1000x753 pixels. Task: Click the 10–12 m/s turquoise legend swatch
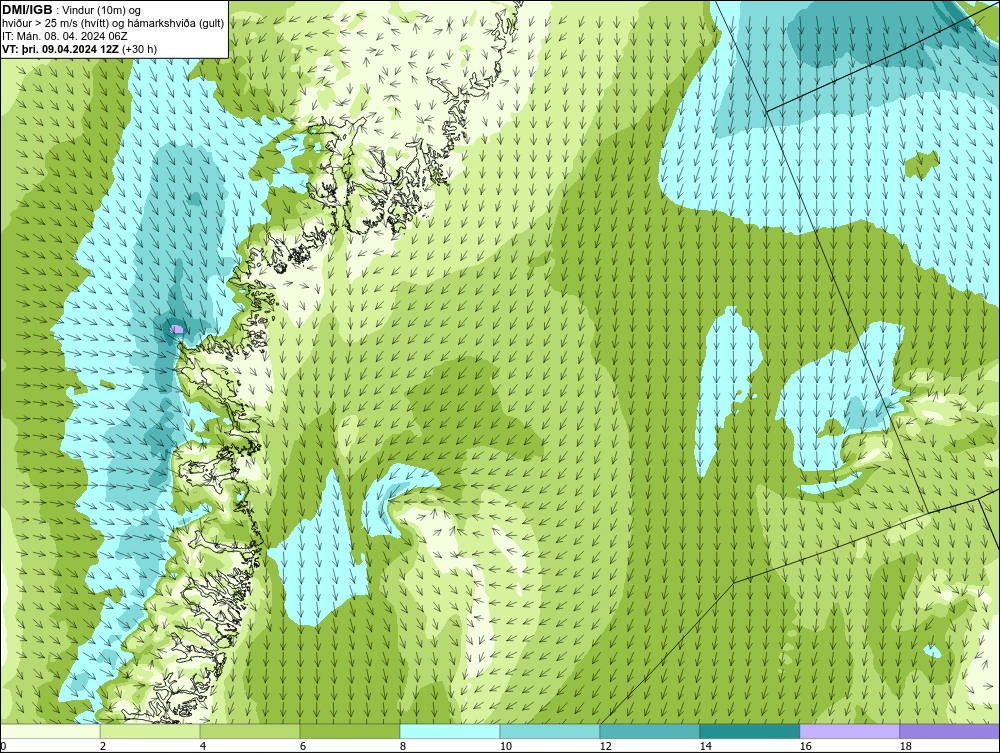pos(550,731)
